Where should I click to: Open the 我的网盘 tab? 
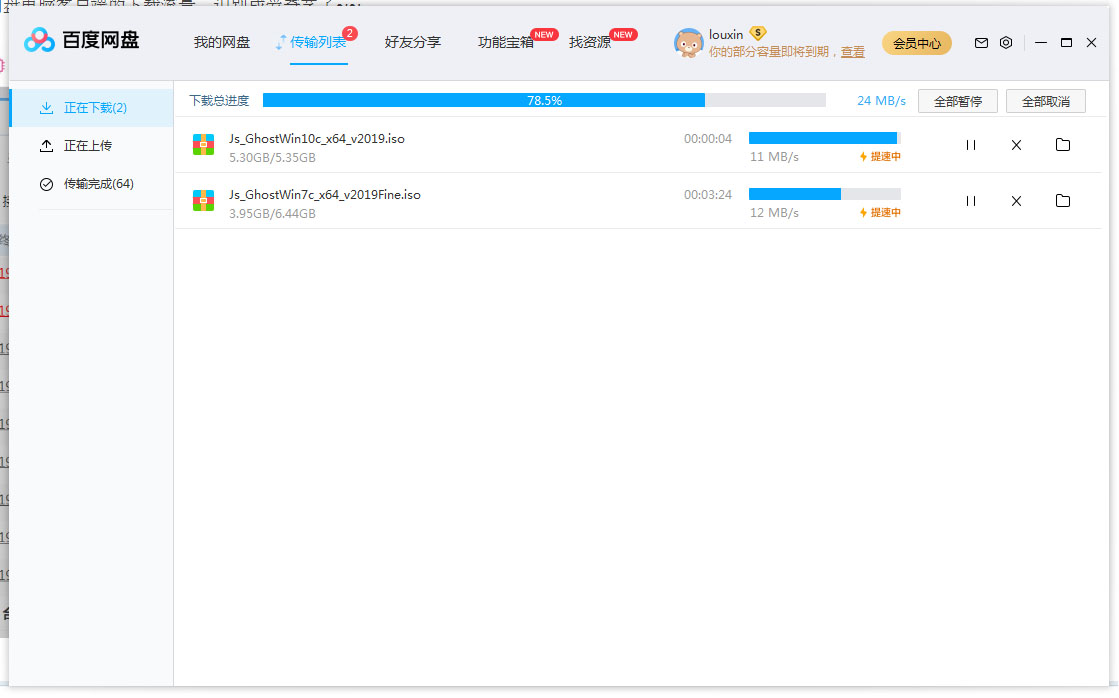pyautogui.click(x=221, y=42)
